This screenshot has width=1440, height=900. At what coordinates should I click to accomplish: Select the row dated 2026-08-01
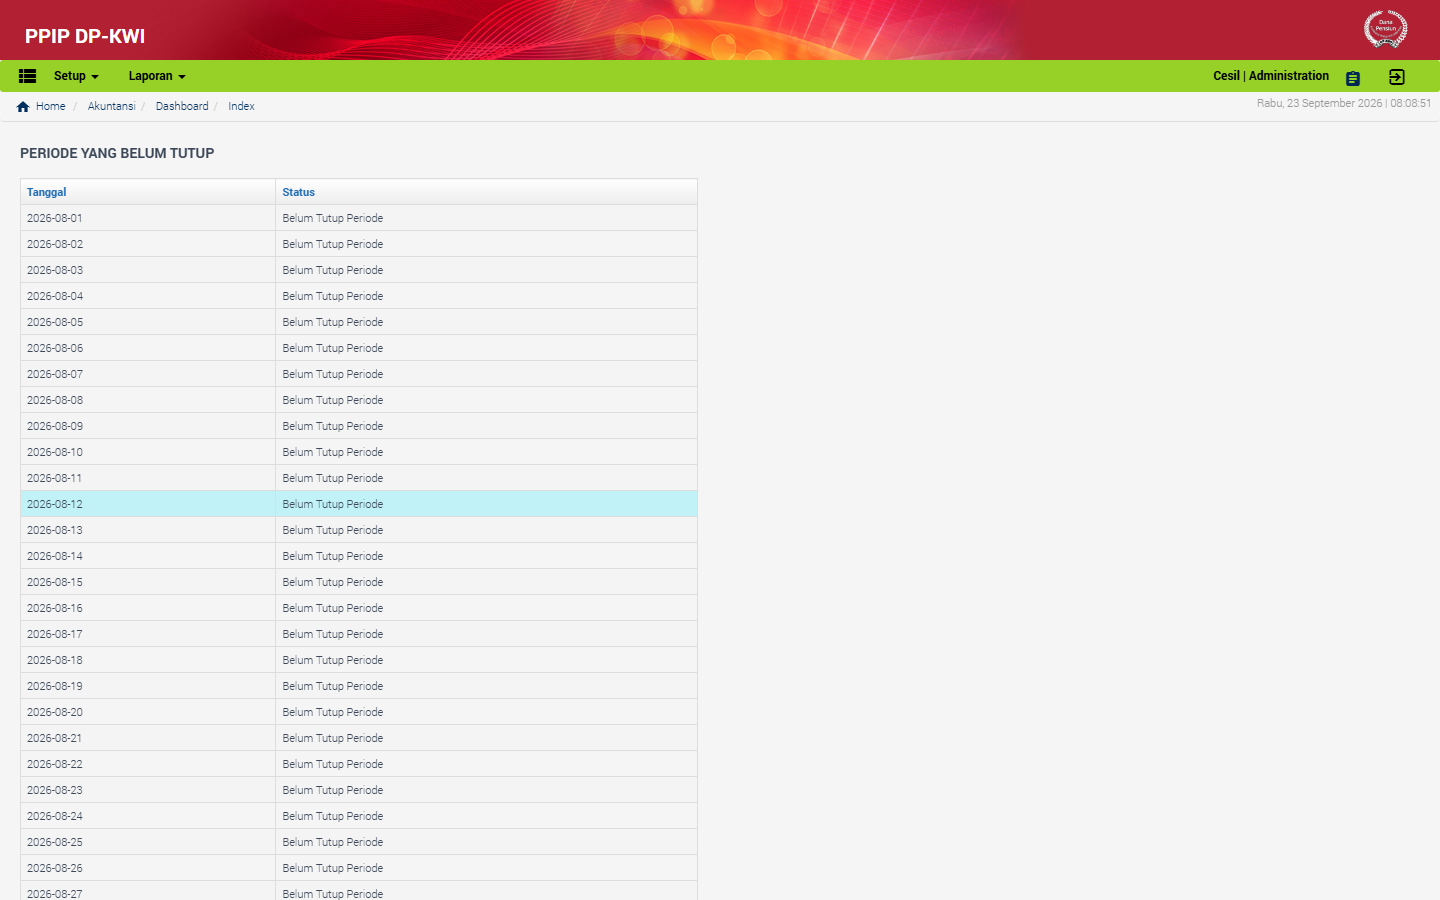tap(359, 218)
